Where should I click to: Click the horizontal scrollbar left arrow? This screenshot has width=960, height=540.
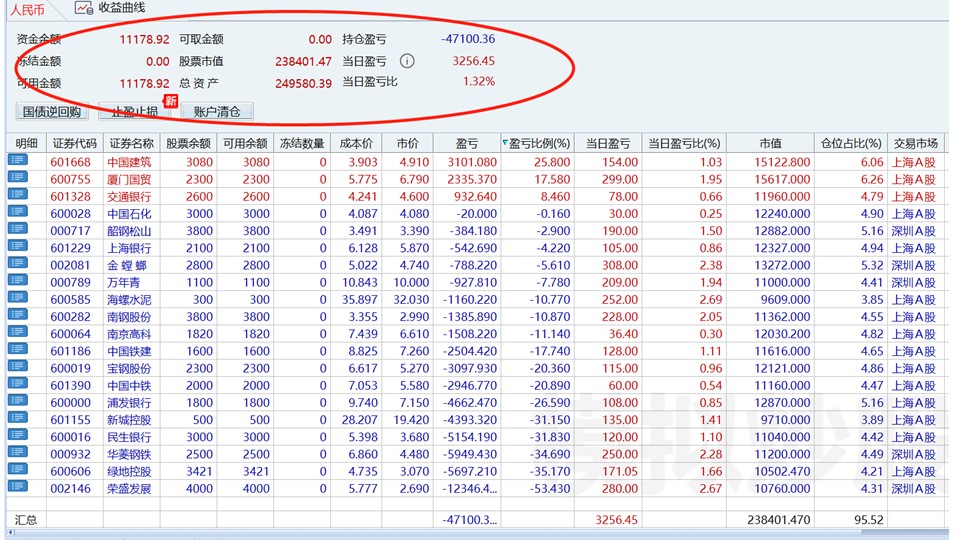[11, 533]
